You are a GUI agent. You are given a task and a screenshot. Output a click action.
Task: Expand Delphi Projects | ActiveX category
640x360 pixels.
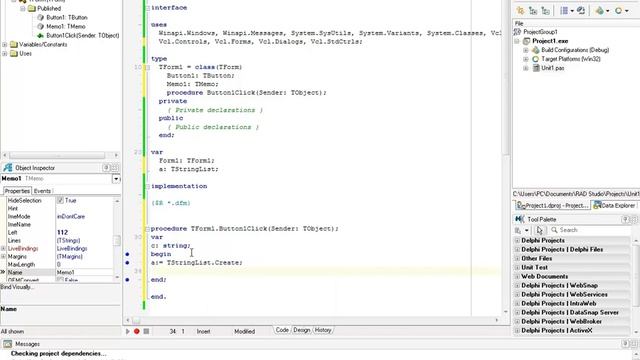pos(517,330)
